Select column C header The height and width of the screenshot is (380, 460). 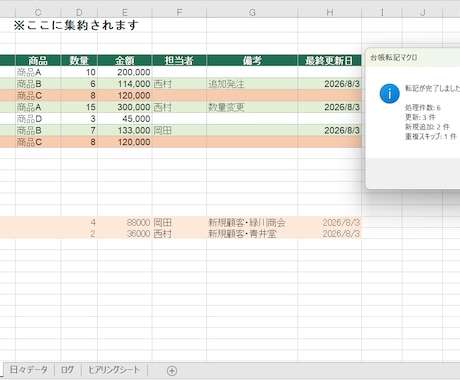click(38, 12)
